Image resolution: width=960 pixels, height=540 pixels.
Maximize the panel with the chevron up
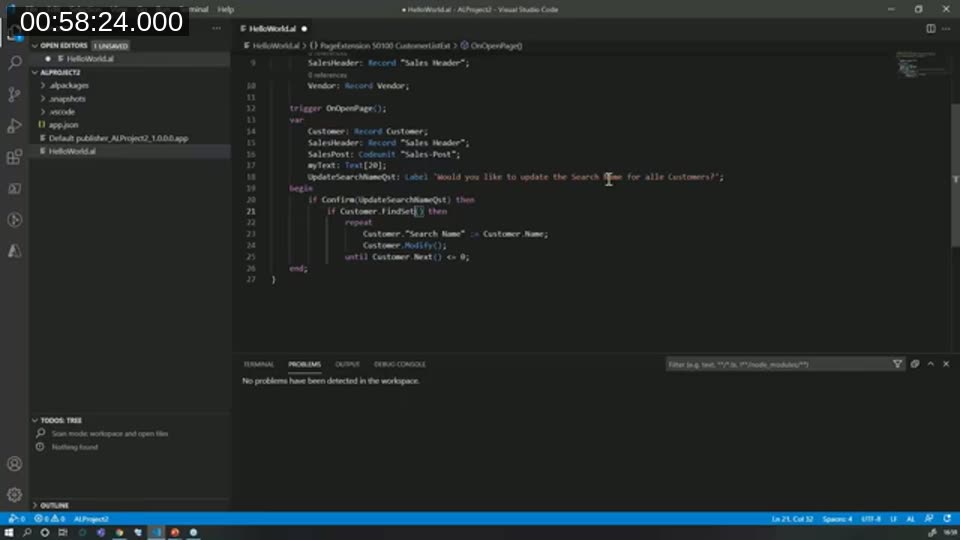tap(931, 364)
